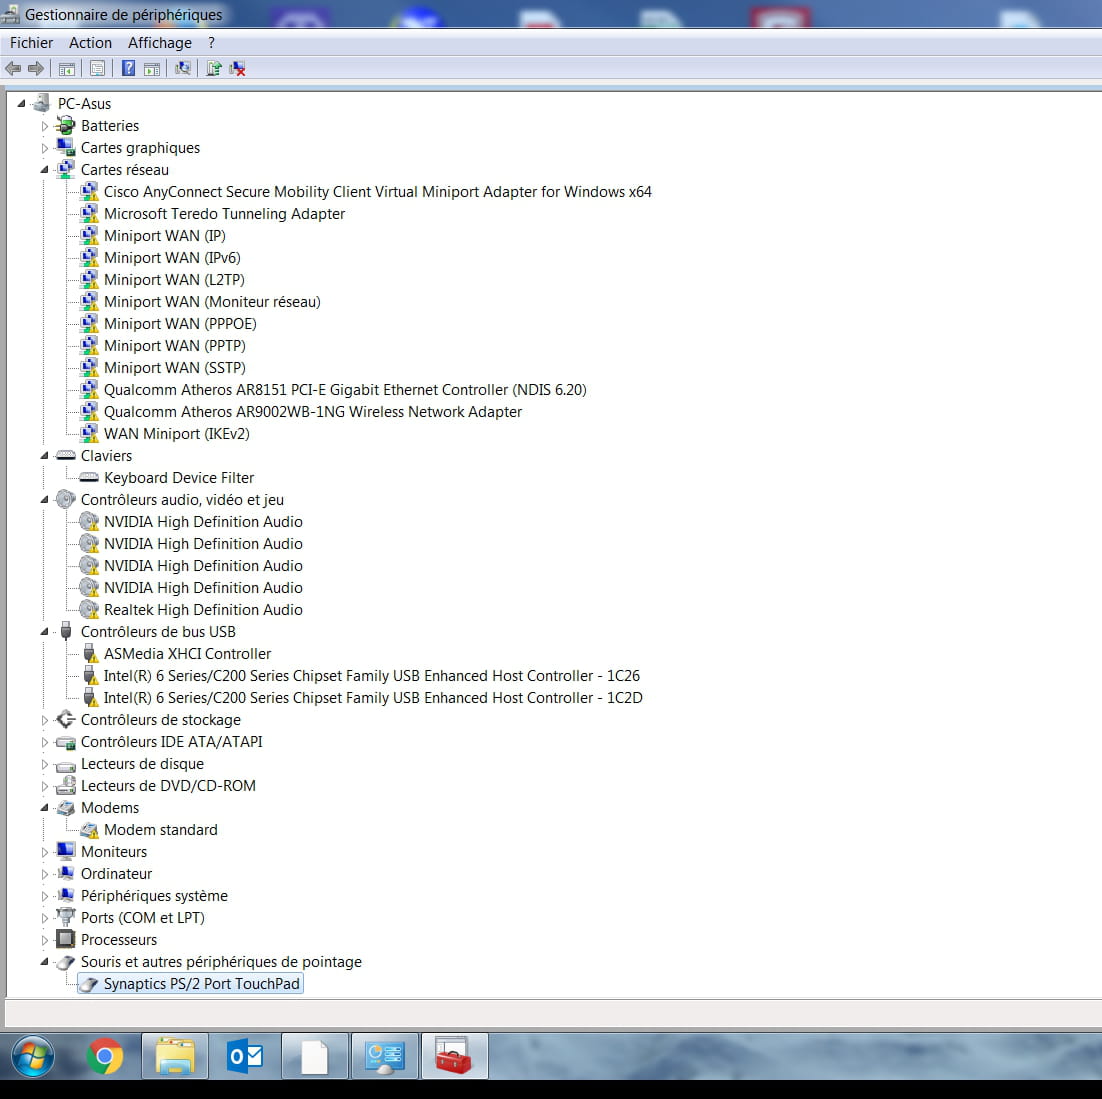
Task: Click the Processeurs category icon
Action: [65, 939]
